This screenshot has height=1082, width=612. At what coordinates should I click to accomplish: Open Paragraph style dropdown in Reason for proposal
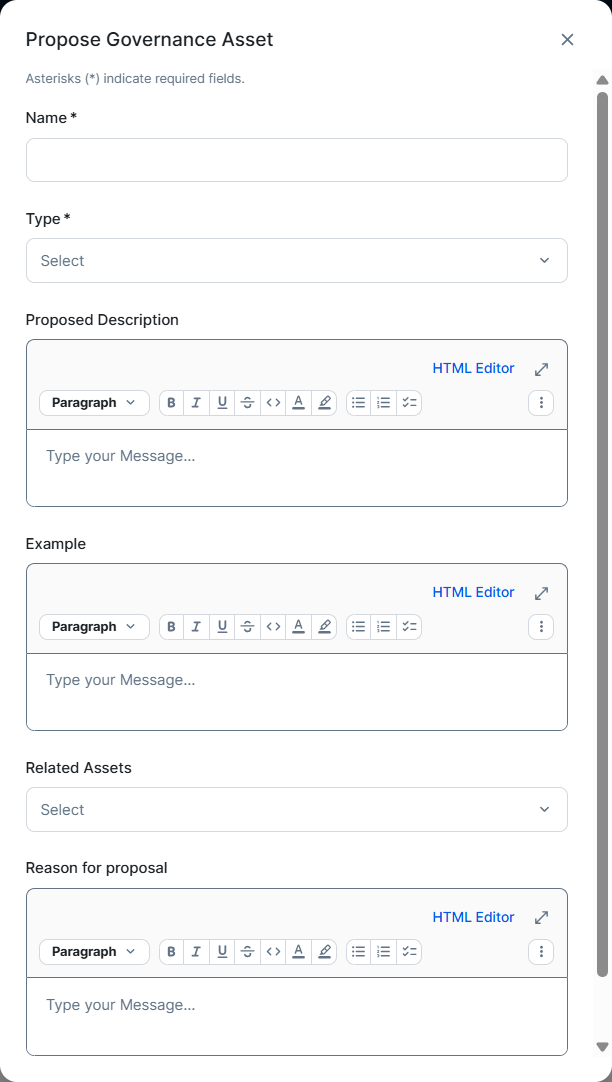[x=95, y=952]
